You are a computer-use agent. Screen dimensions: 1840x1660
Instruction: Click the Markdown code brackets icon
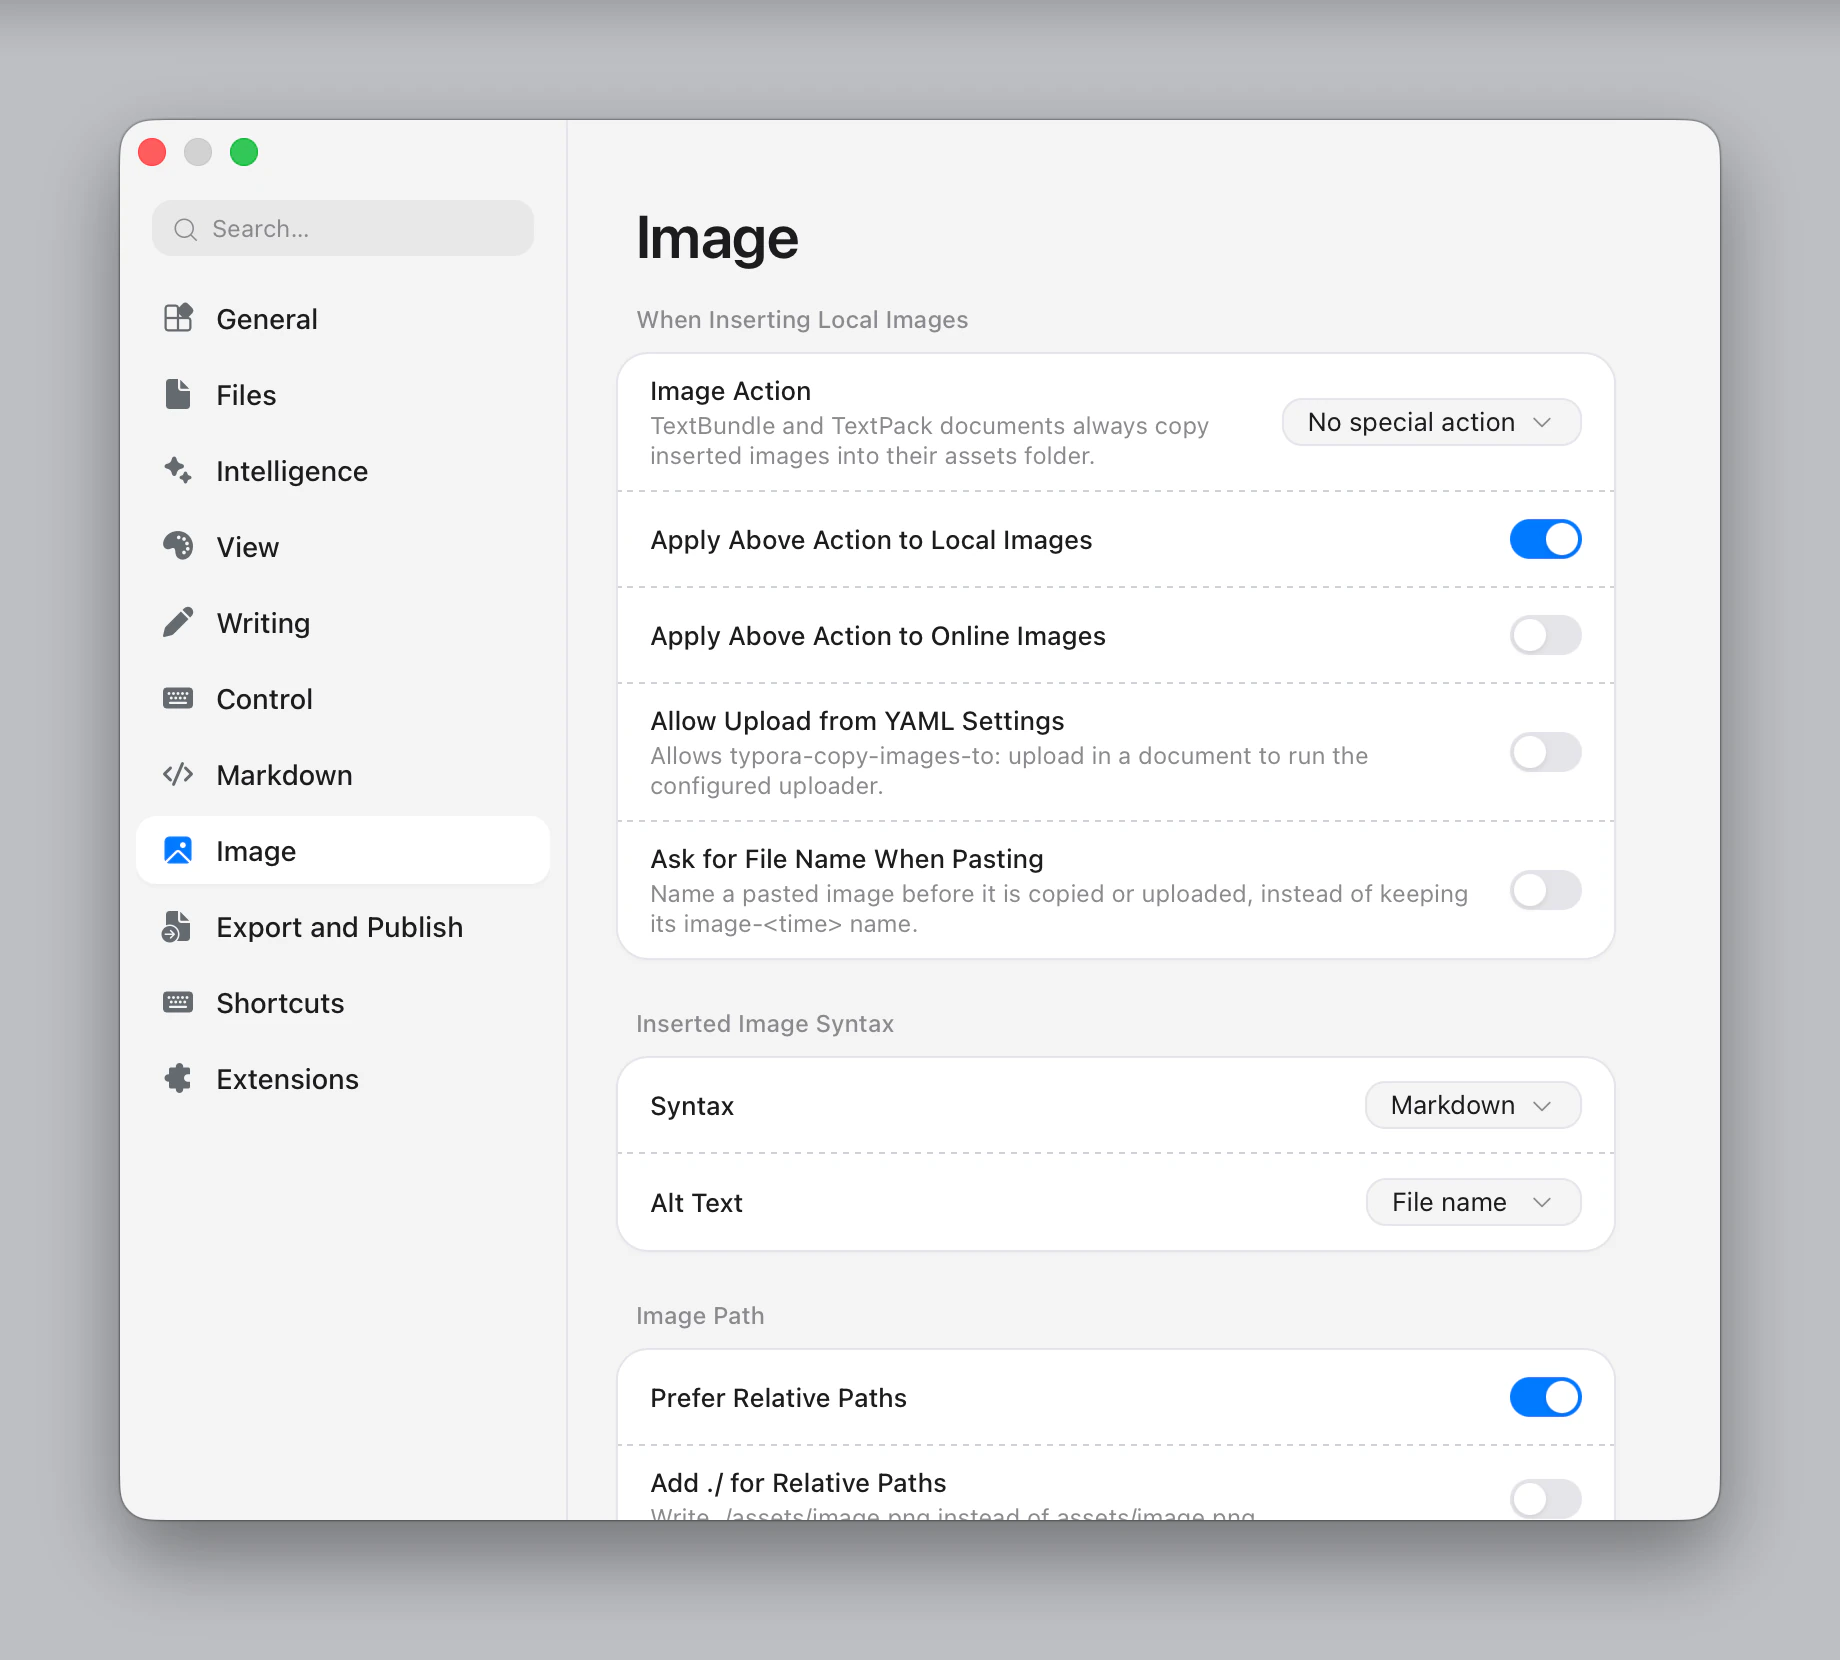(x=178, y=774)
